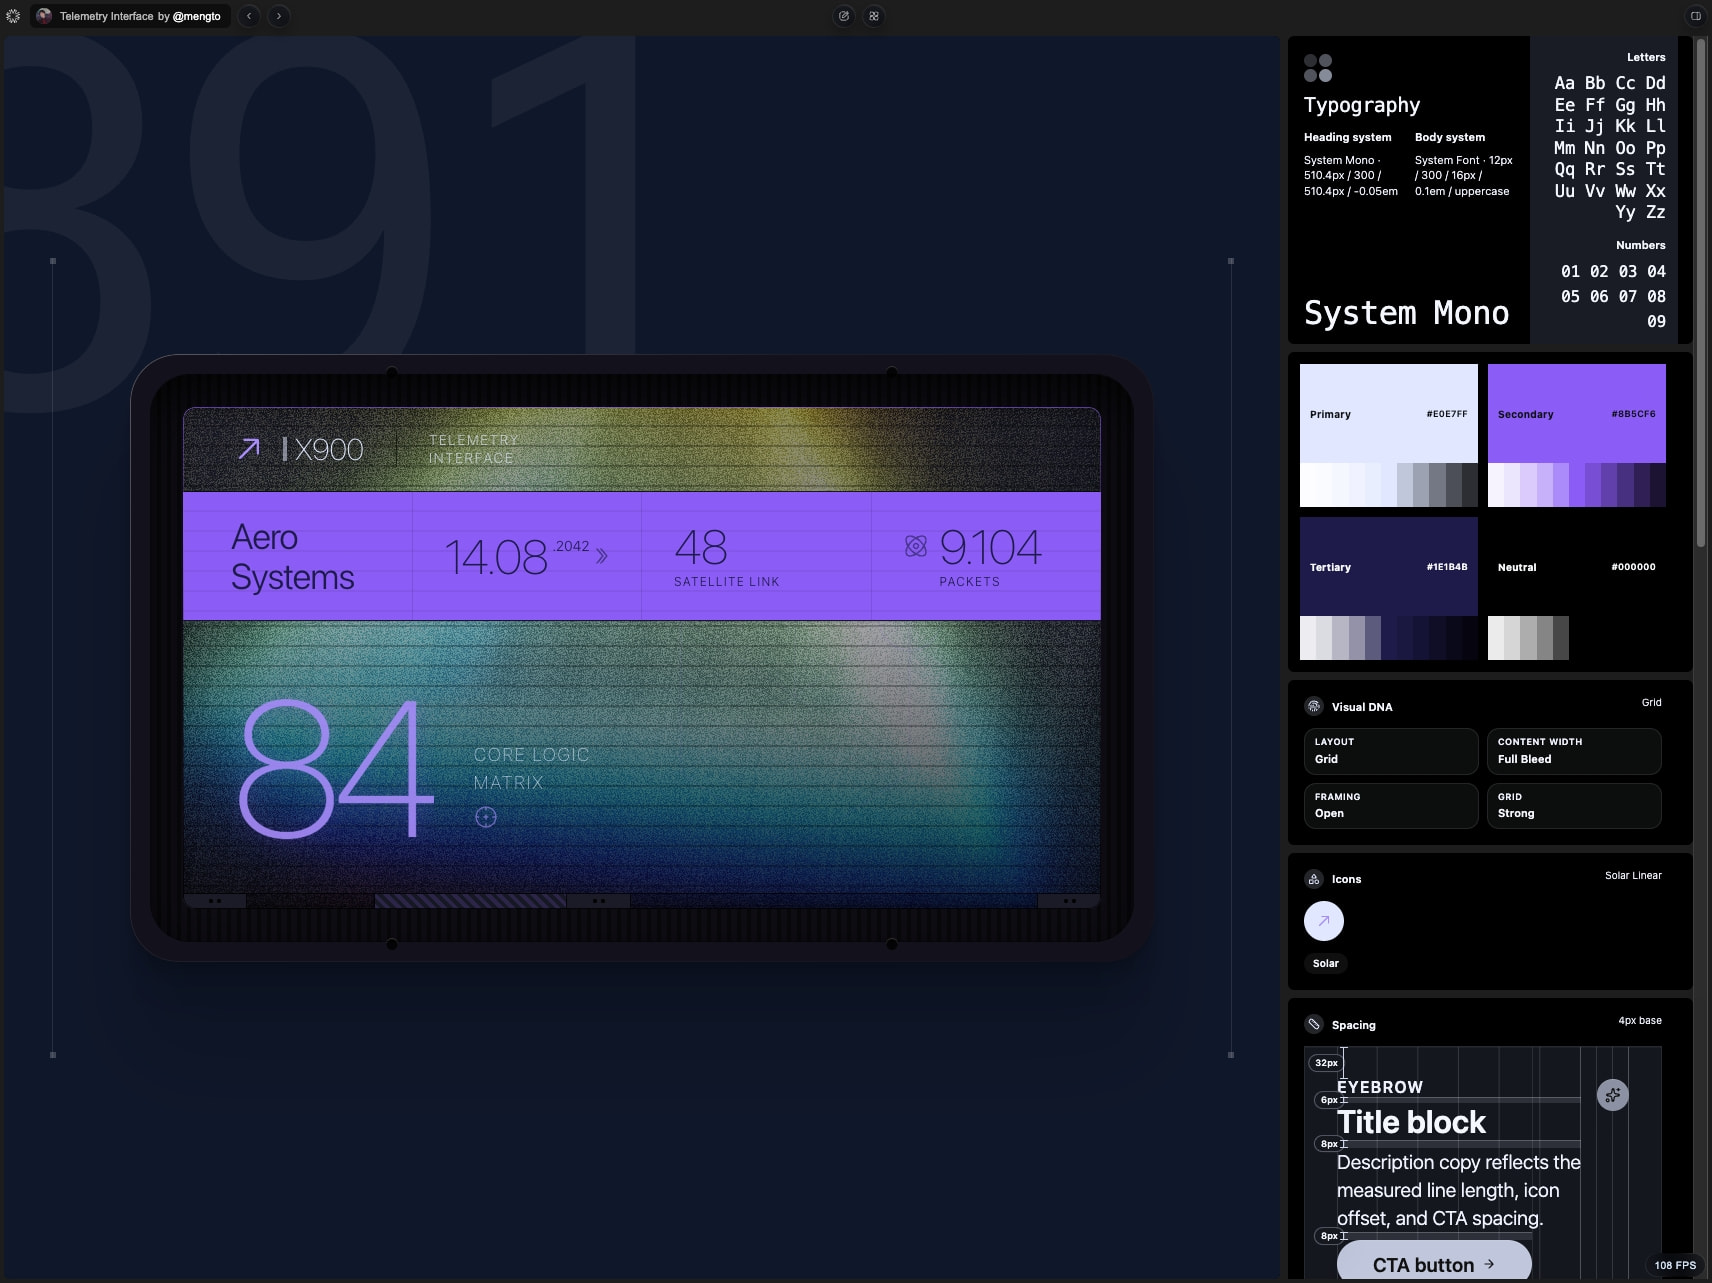Toggle the side panel icon at top right
The width and height of the screenshot is (1712, 1283).
(x=1695, y=16)
